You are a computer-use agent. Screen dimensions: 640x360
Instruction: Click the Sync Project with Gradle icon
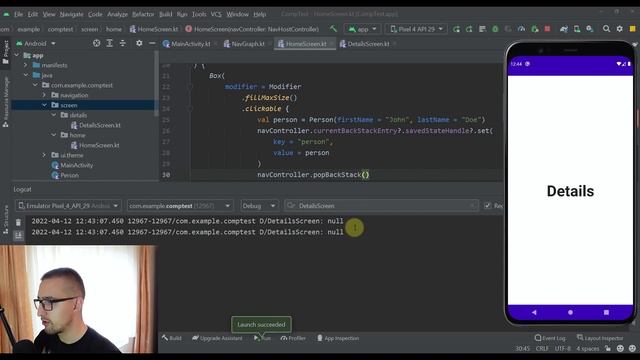point(564,29)
